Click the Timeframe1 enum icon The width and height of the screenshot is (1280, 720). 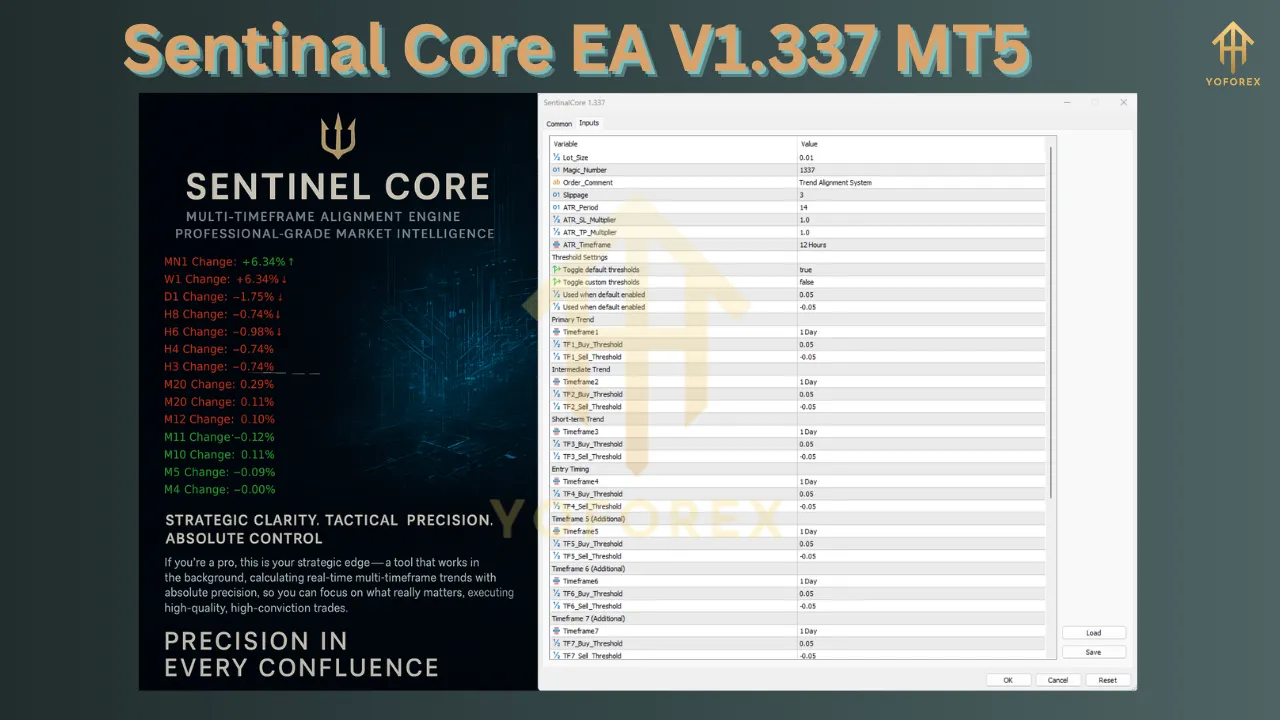[556, 332]
